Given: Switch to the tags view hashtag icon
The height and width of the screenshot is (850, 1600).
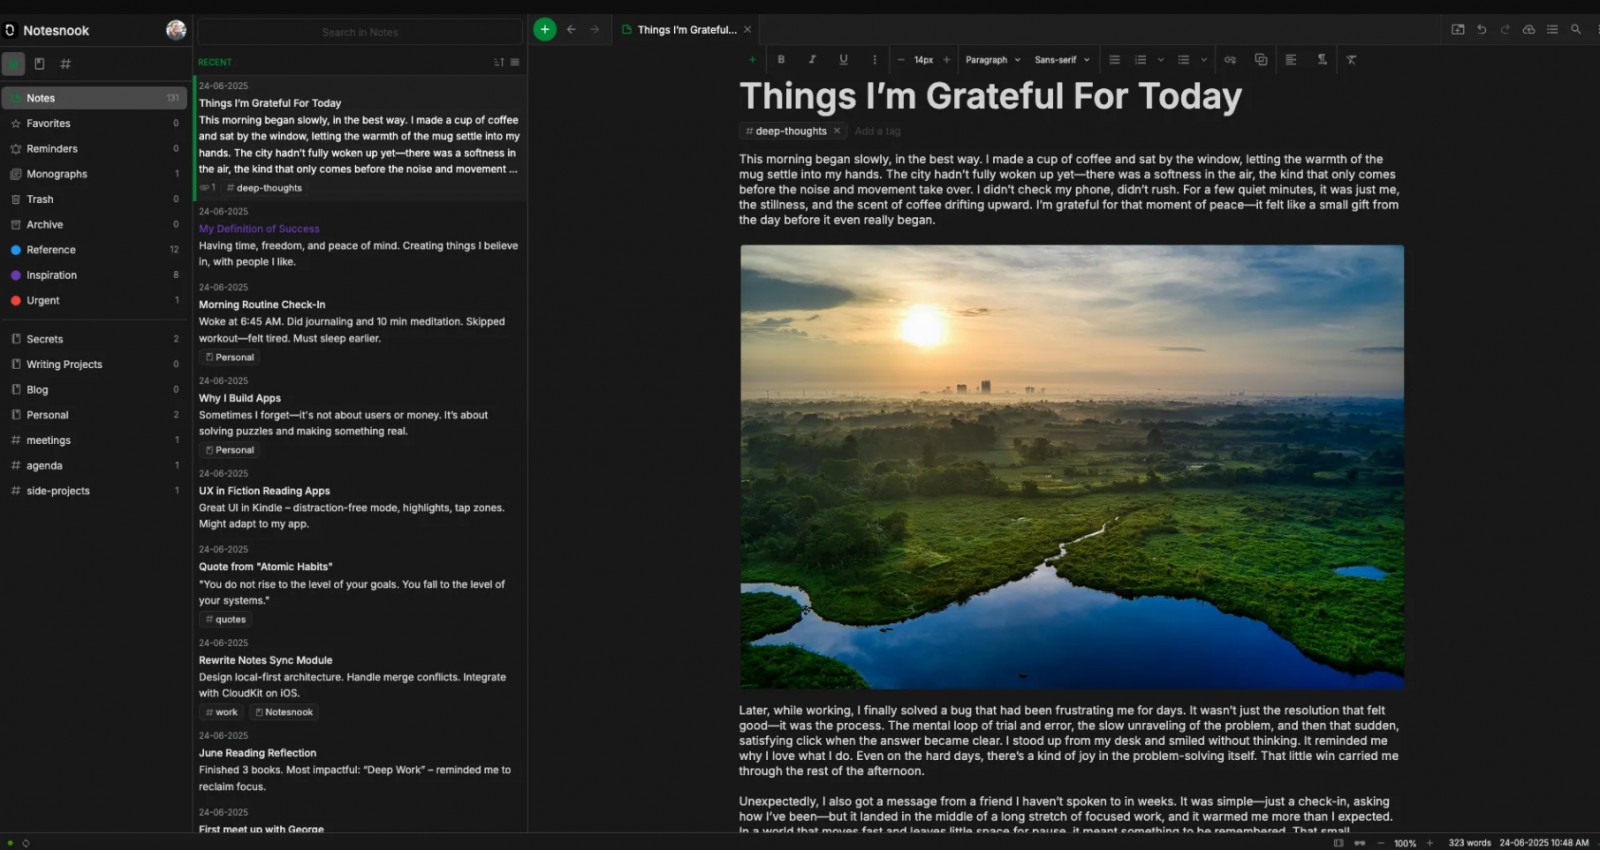Looking at the screenshot, I should click(x=66, y=64).
